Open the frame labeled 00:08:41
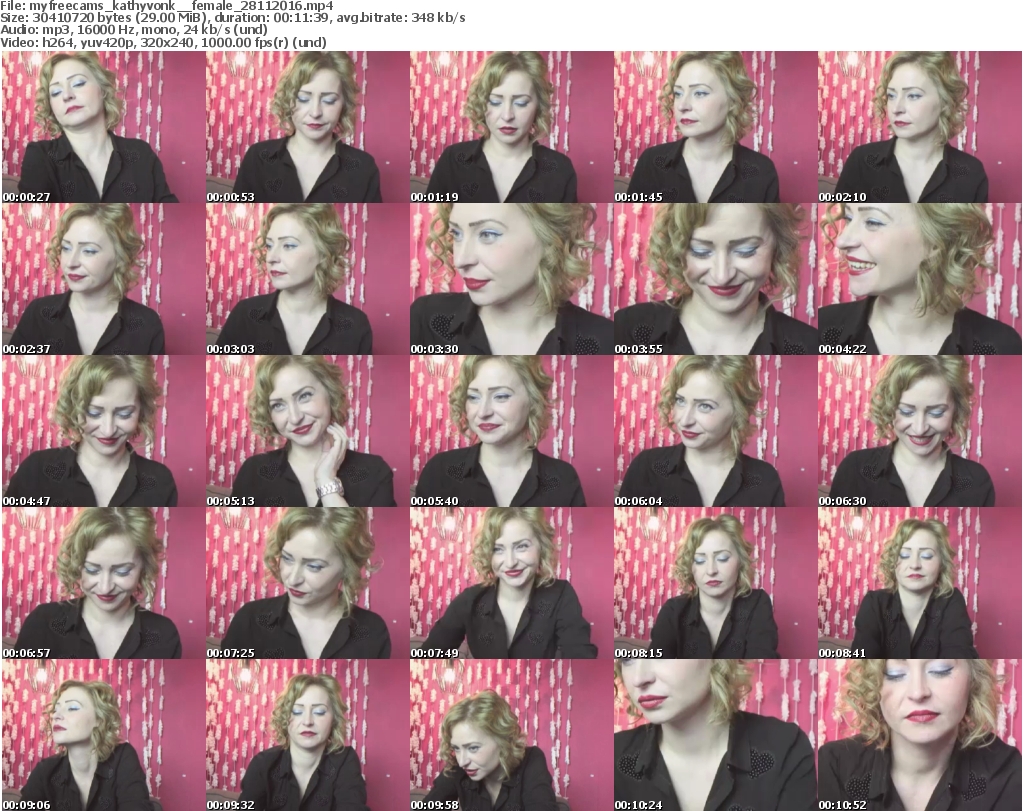 coord(919,583)
